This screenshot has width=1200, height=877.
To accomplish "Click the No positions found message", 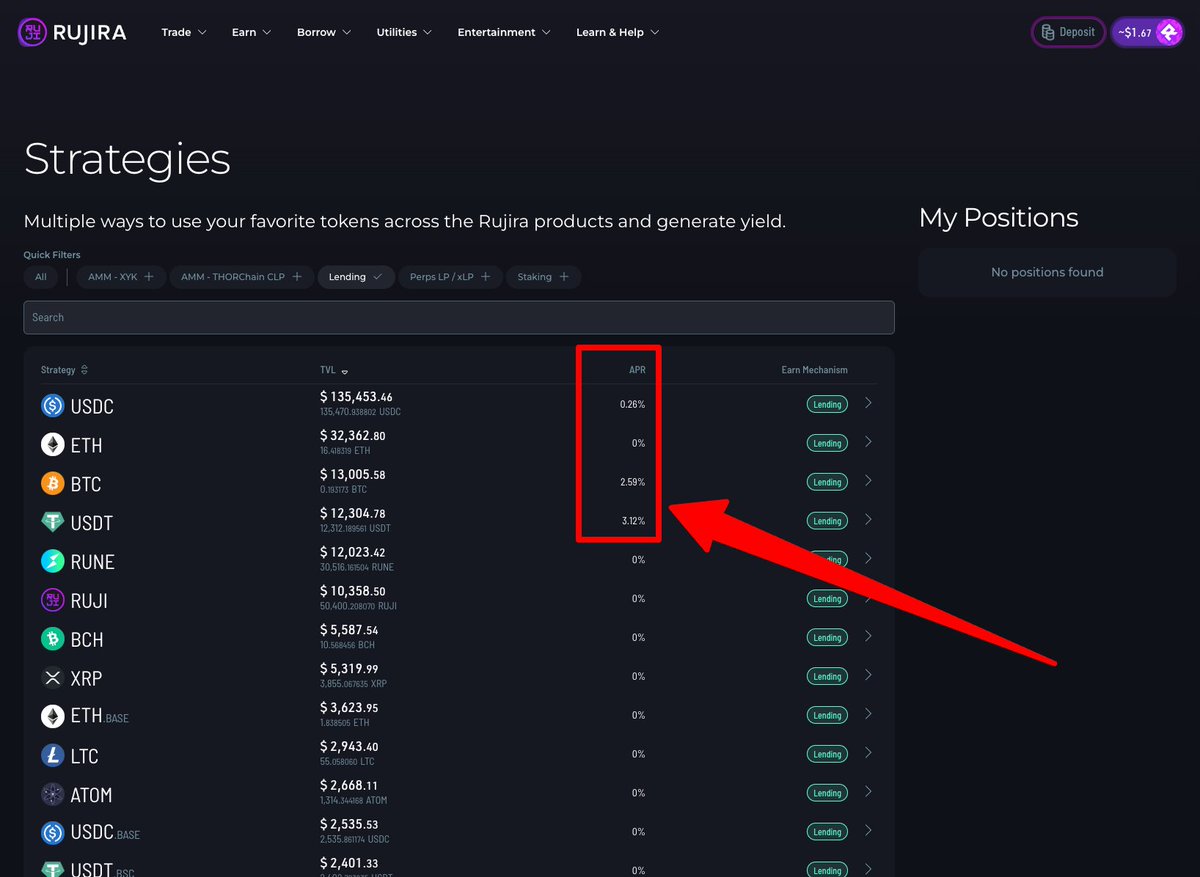I will 1047,272.
